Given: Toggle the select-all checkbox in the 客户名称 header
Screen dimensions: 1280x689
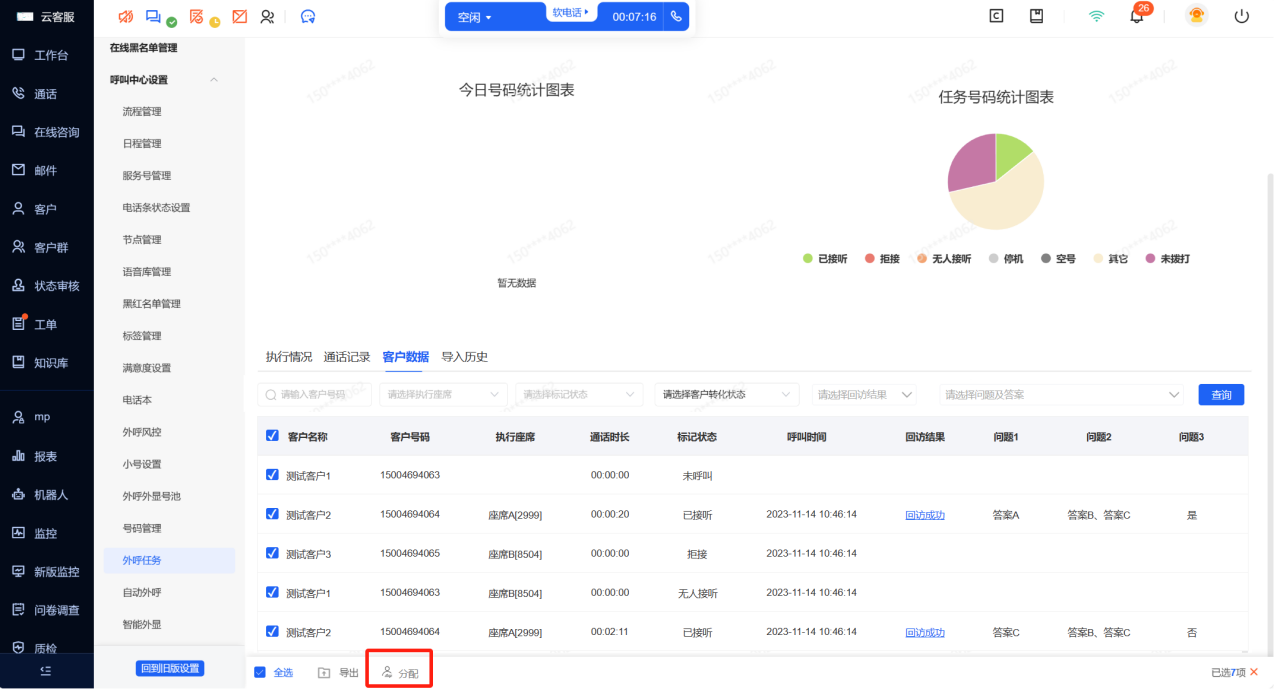Looking at the screenshot, I should coord(272,436).
